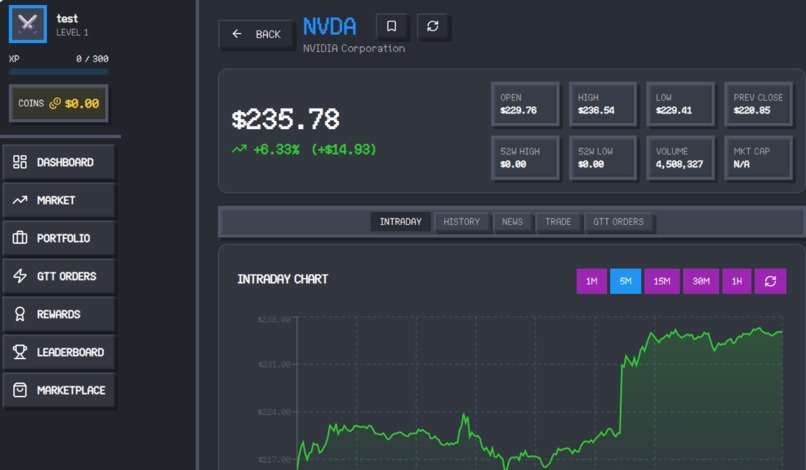Switch to the History tab
The width and height of the screenshot is (806, 470).
(x=461, y=222)
